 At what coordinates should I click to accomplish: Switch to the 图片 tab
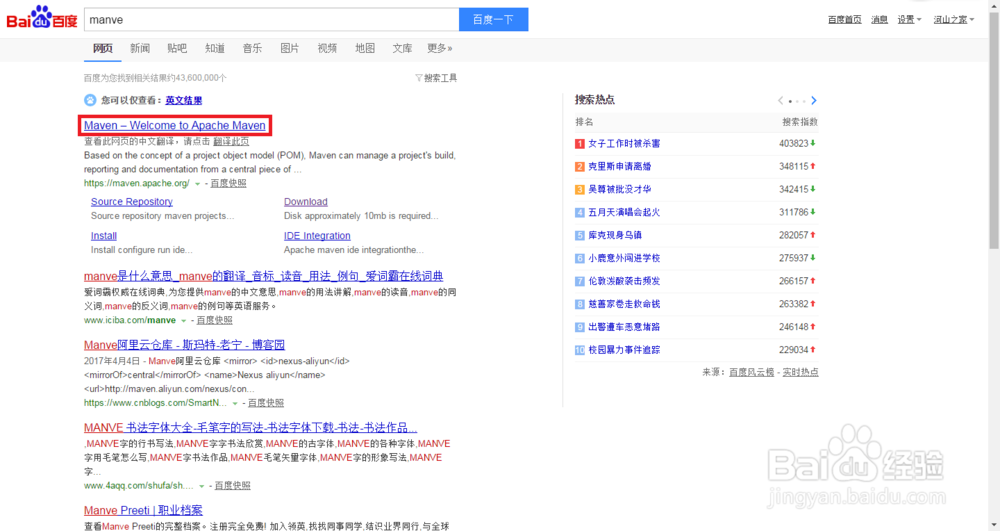click(290, 48)
